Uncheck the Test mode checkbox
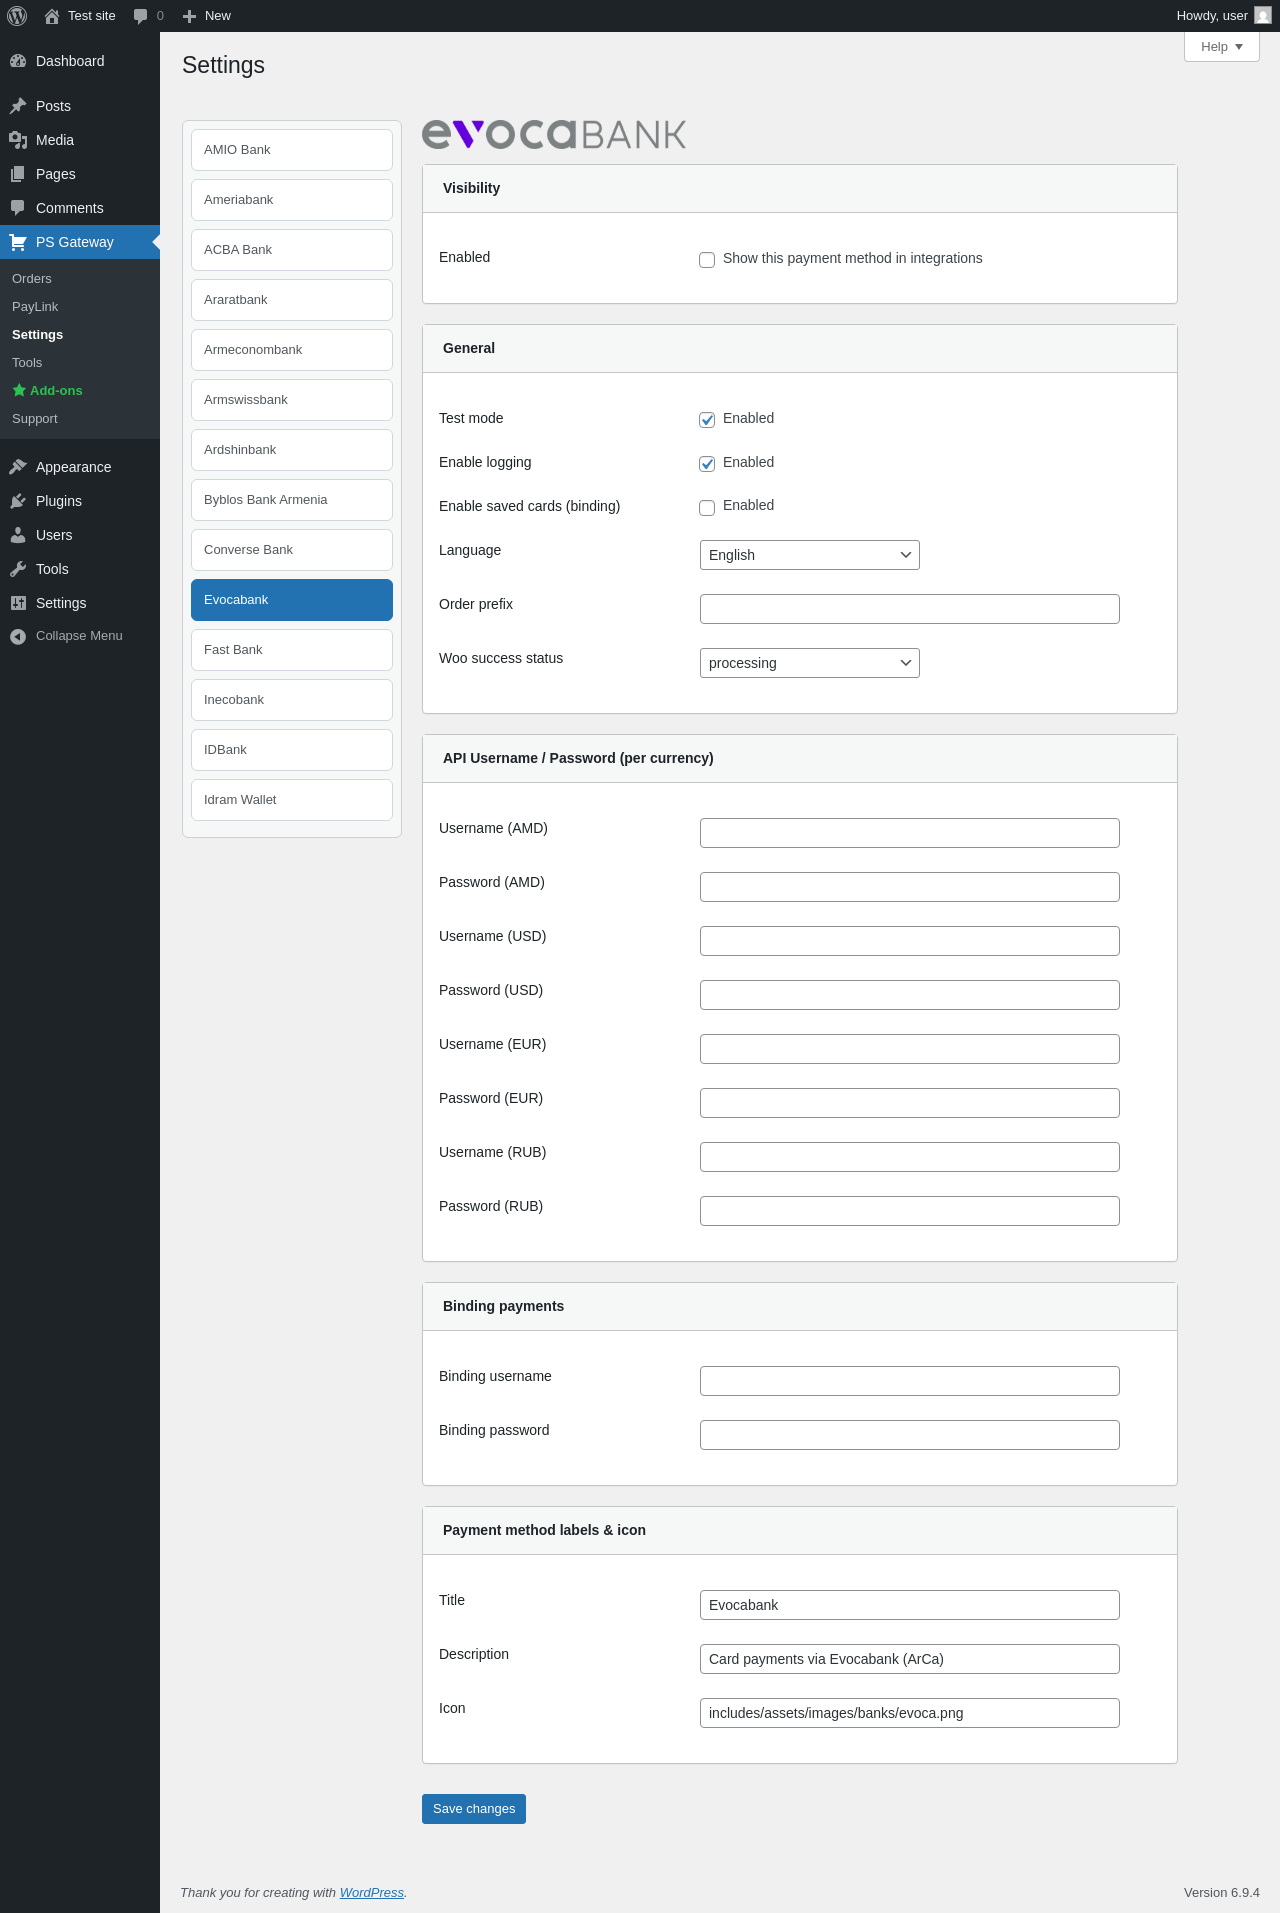Image resolution: width=1280 pixels, height=1913 pixels. coord(707,420)
